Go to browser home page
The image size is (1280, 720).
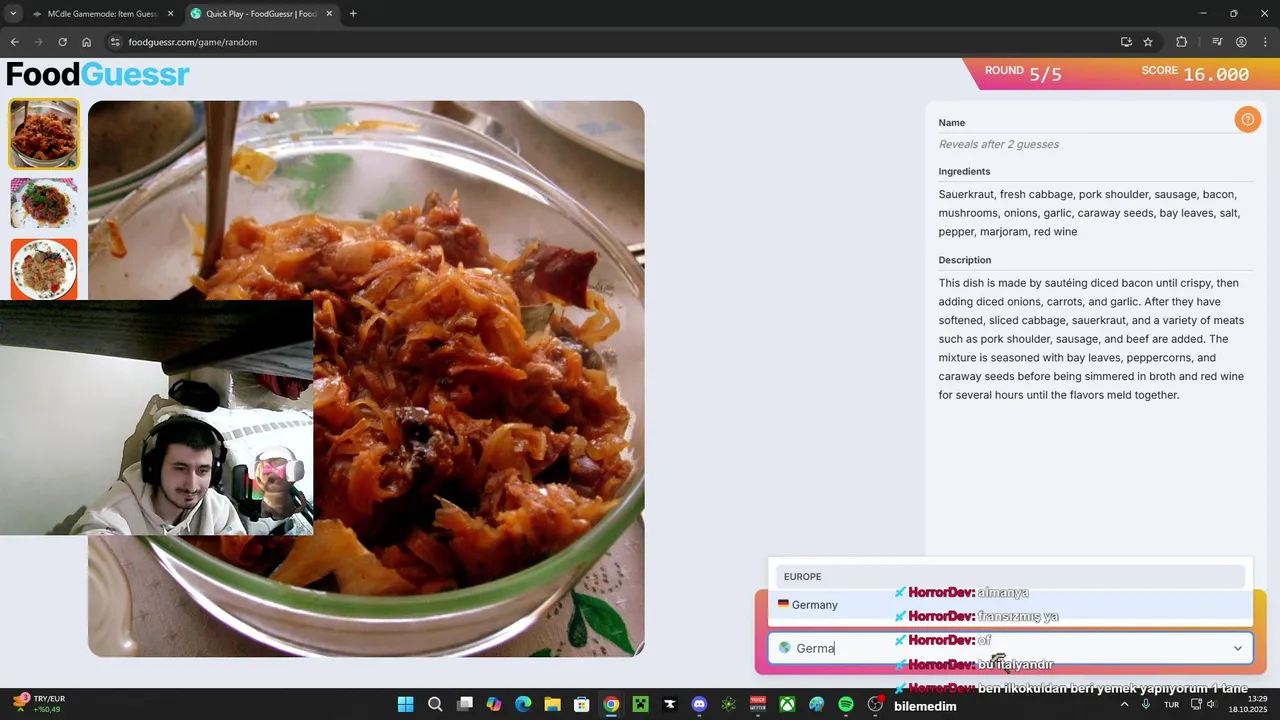click(x=86, y=42)
